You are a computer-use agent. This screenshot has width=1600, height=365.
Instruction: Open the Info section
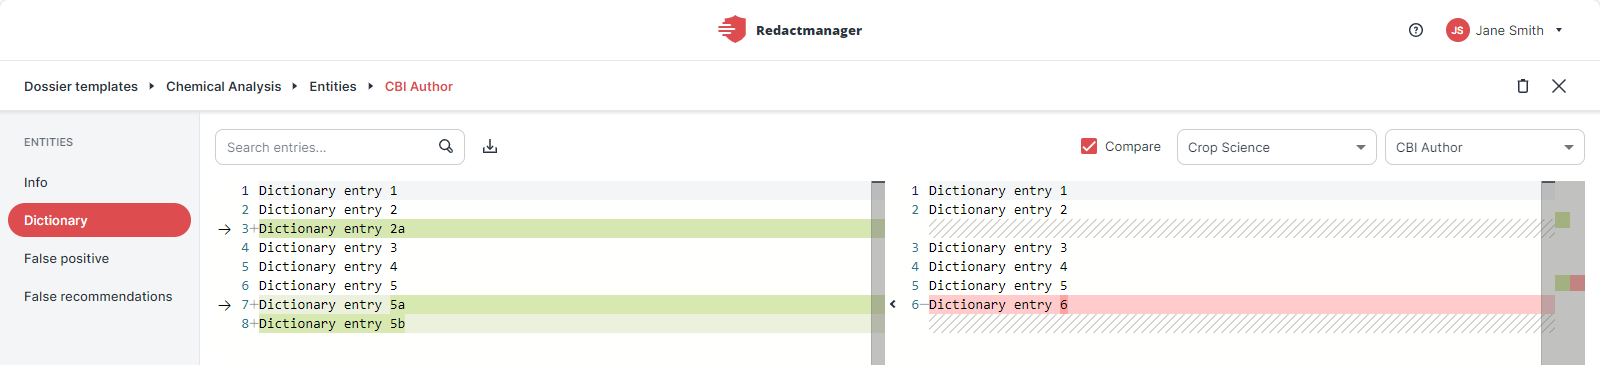click(x=36, y=182)
